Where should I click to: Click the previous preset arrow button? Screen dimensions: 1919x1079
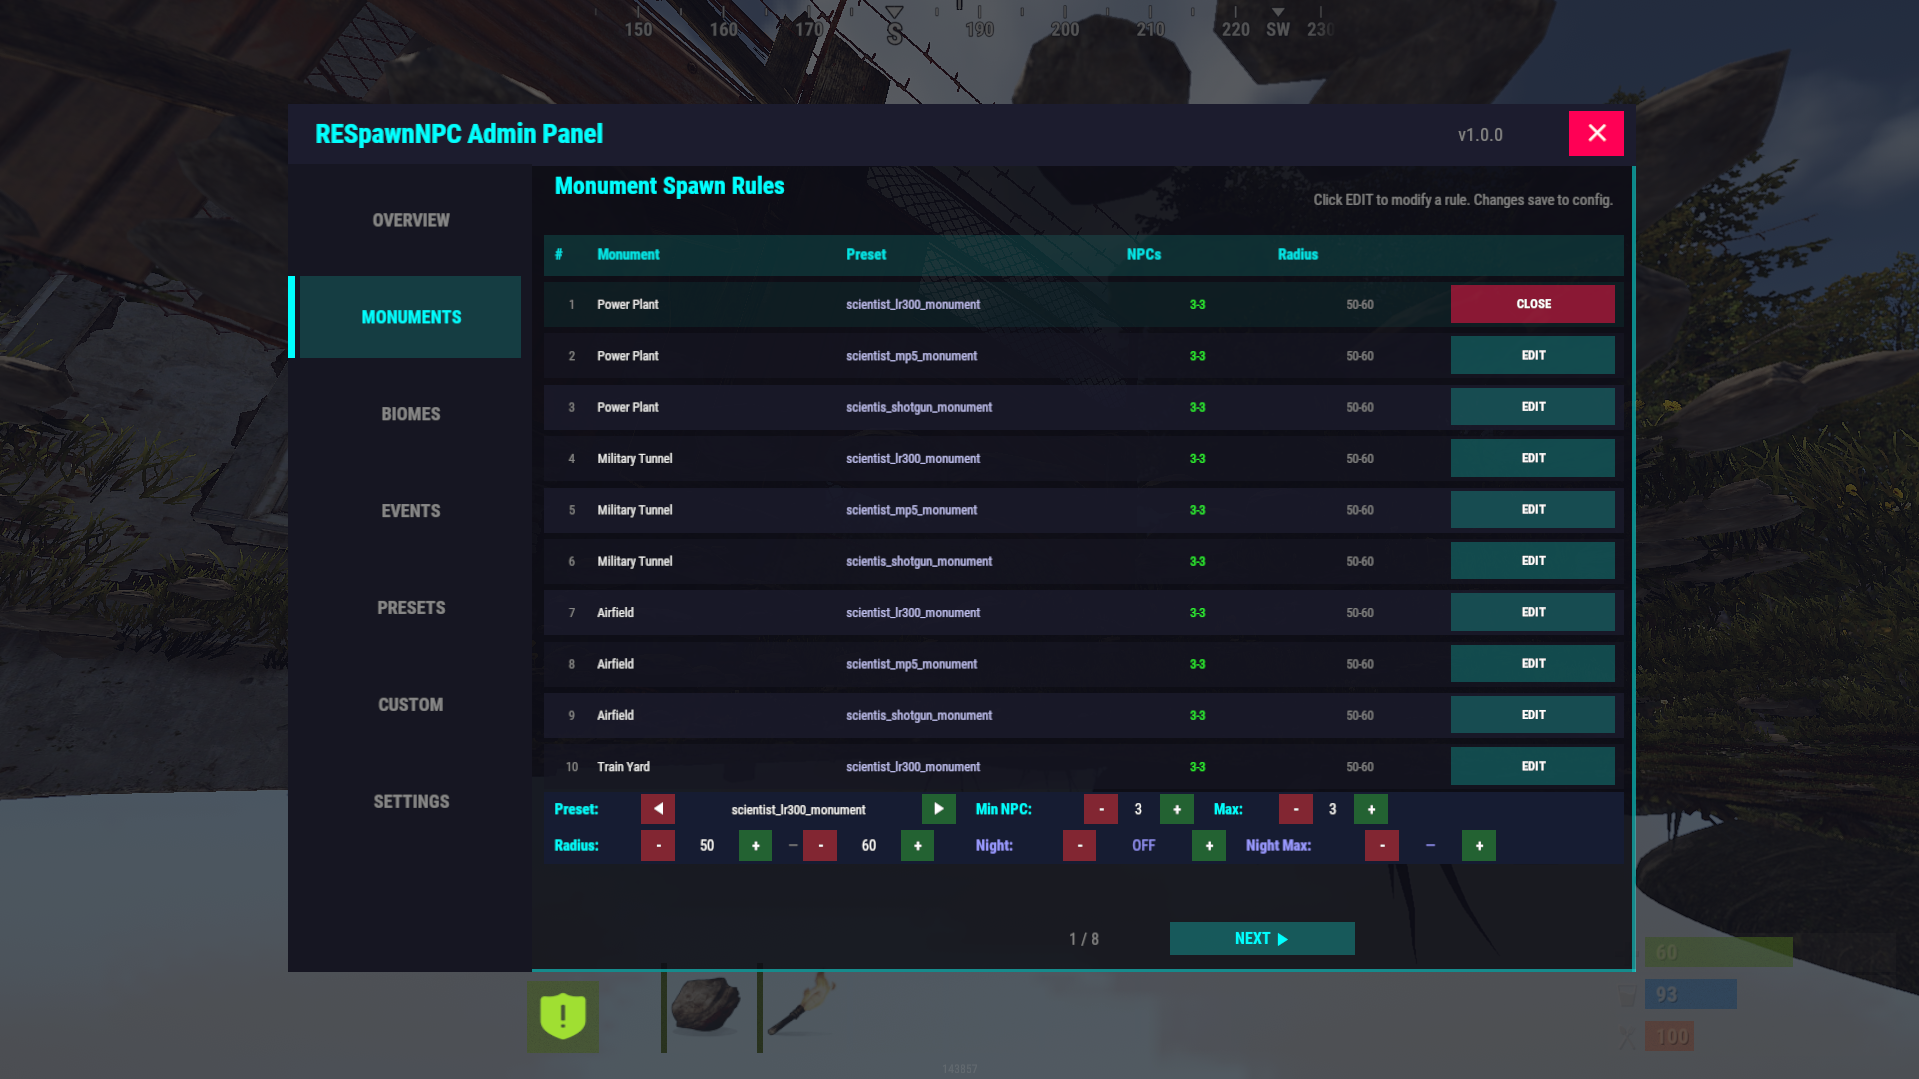coord(658,809)
